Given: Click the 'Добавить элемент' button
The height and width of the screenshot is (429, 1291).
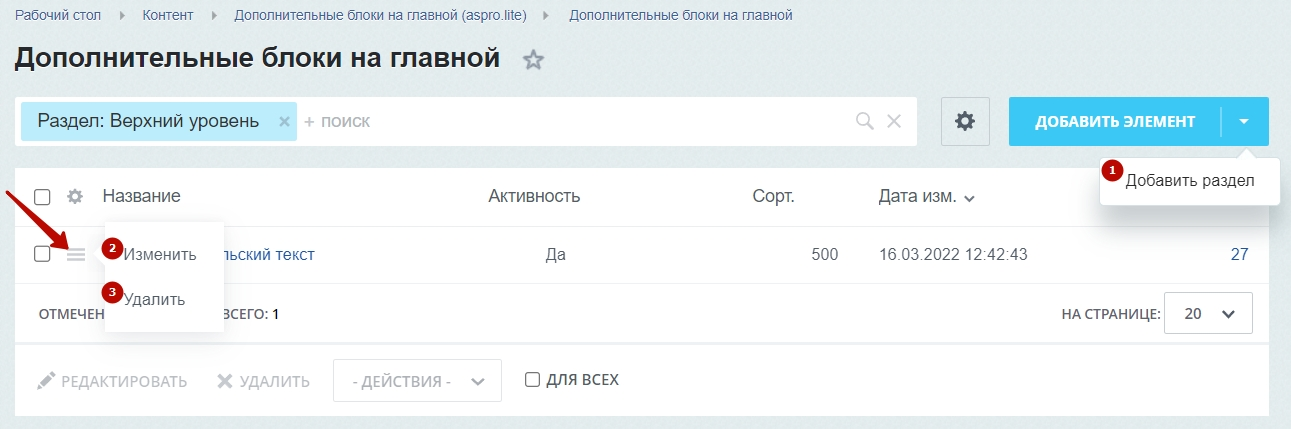Looking at the screenshot, I should pos(1115,121).
